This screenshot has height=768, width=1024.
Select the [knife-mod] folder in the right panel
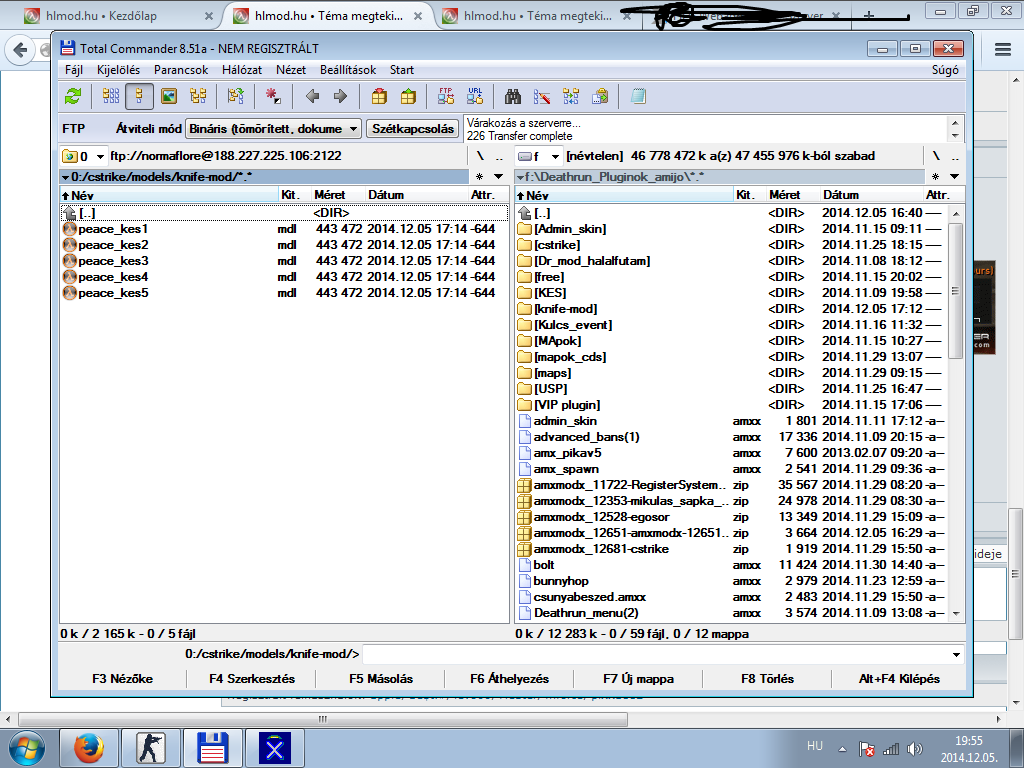pyautogui.click(x=731, y=309)
